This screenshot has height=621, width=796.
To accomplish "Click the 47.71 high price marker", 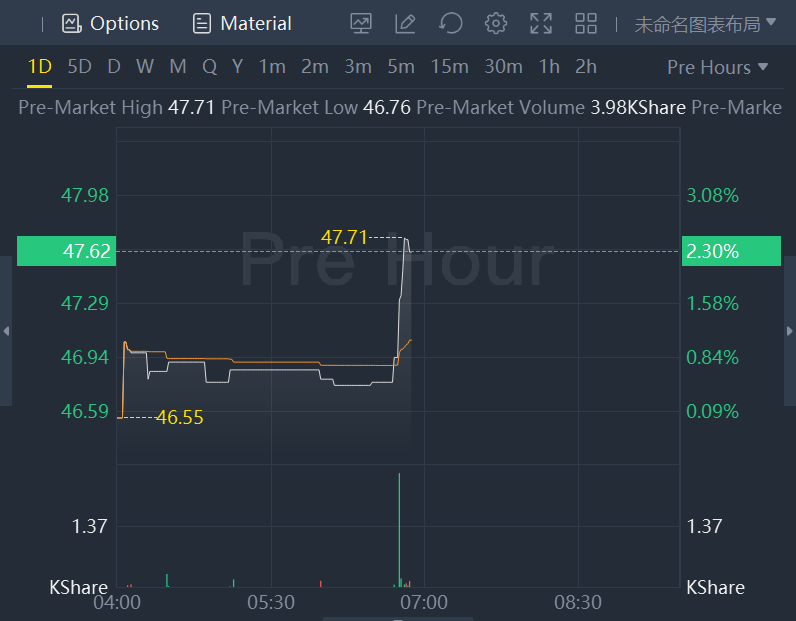I will click(x=344, y=238).
